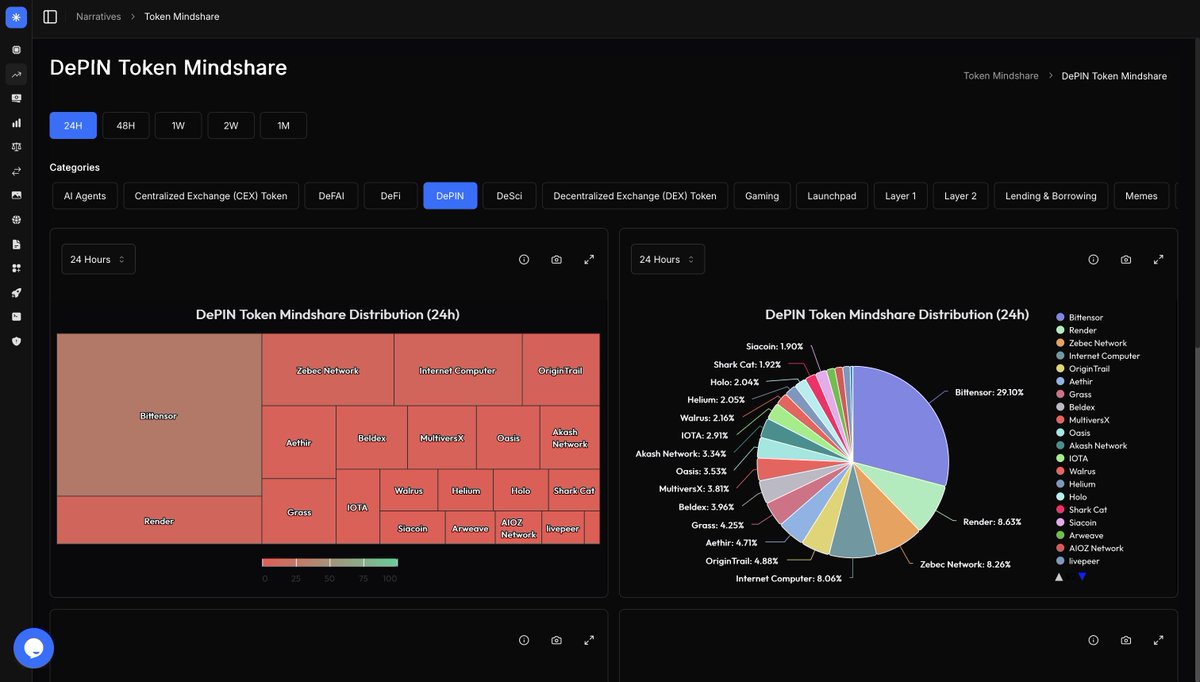Switch to the AI Agents category

point(85,196)
